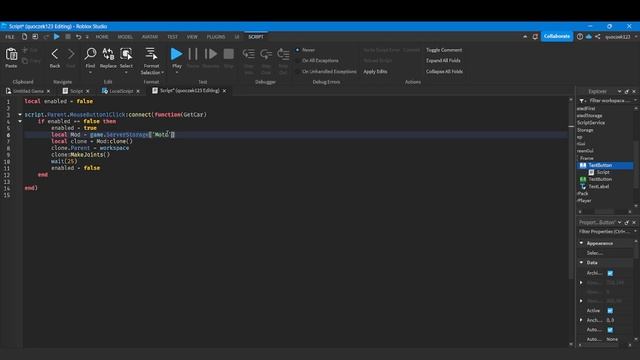Open the Replace tool
Image resolution: width=640 pixels, height=360 pixels.
(108, 53)
